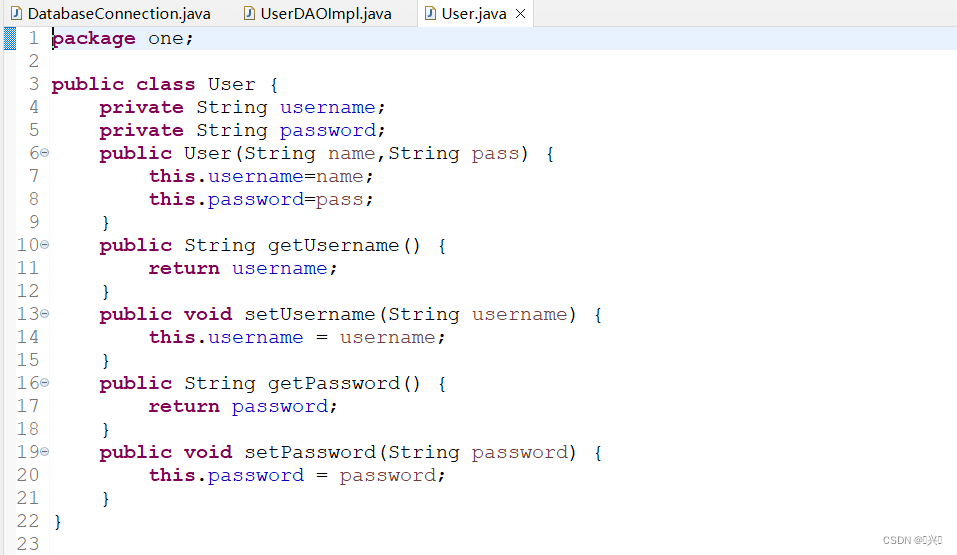Click 'this.username = username;' on line 14
The image size is (957, 555).
pyautogui.click(x=297, y=338)
